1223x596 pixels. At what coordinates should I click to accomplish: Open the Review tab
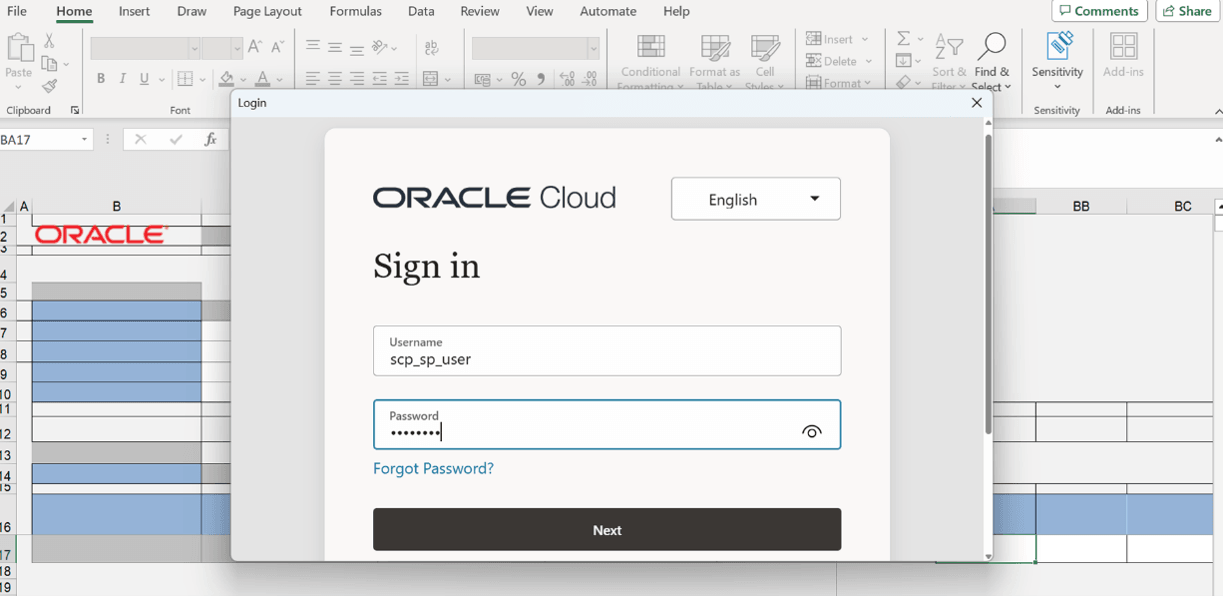pos(480,11)
